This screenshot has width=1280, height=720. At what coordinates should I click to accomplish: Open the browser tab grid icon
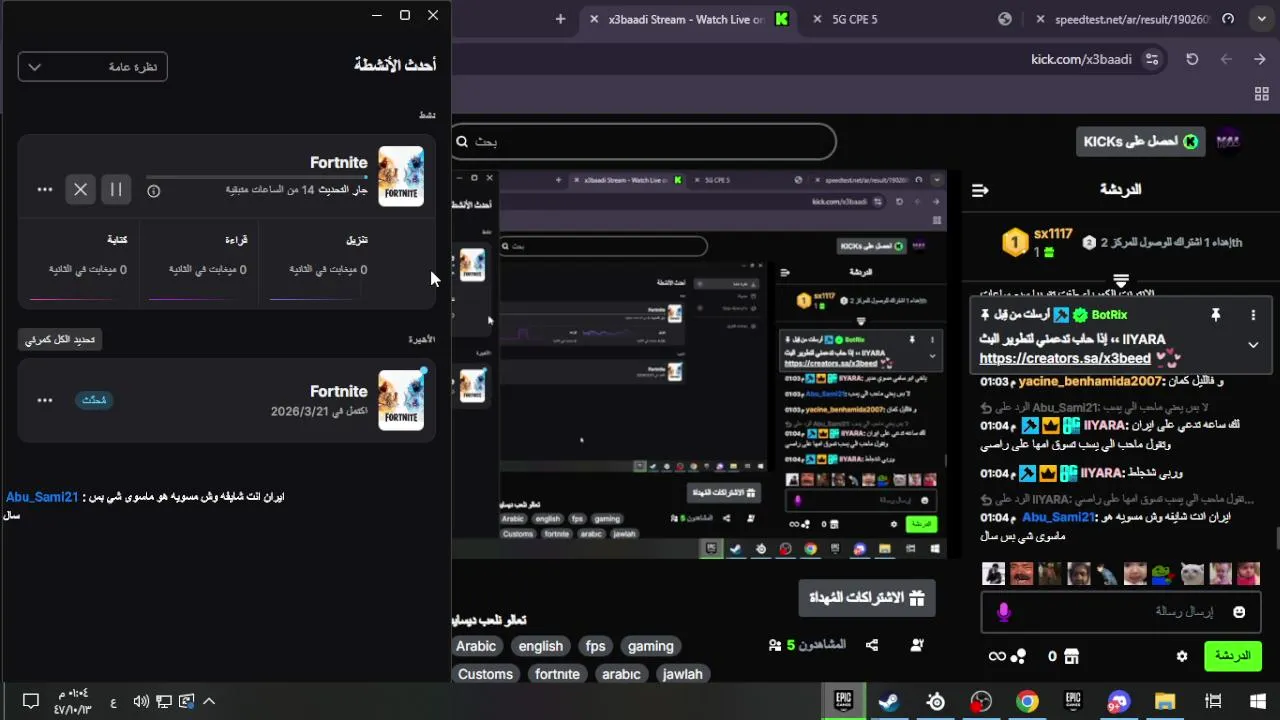1261,94
